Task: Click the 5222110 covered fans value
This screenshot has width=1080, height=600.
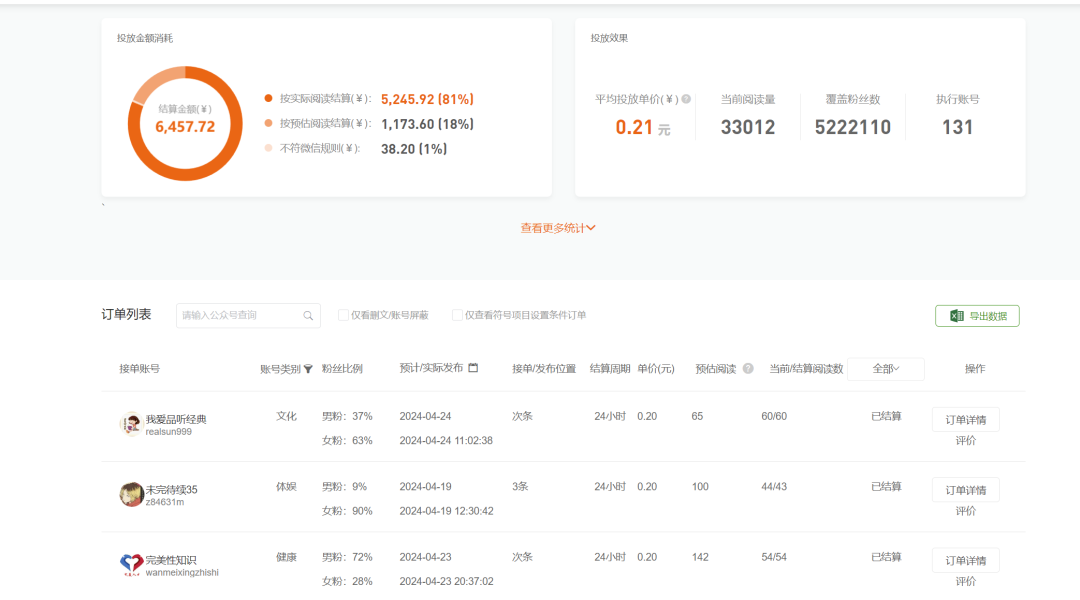Action: tap(853, 127)
